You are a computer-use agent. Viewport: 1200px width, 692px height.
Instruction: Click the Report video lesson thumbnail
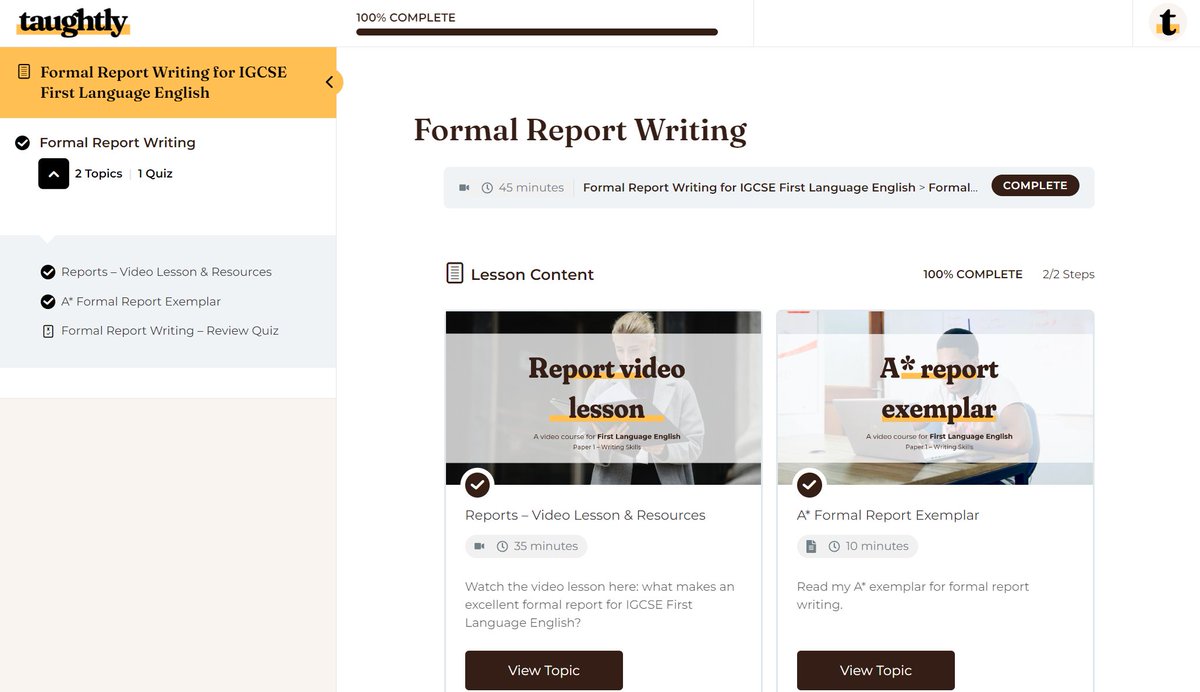603,397
